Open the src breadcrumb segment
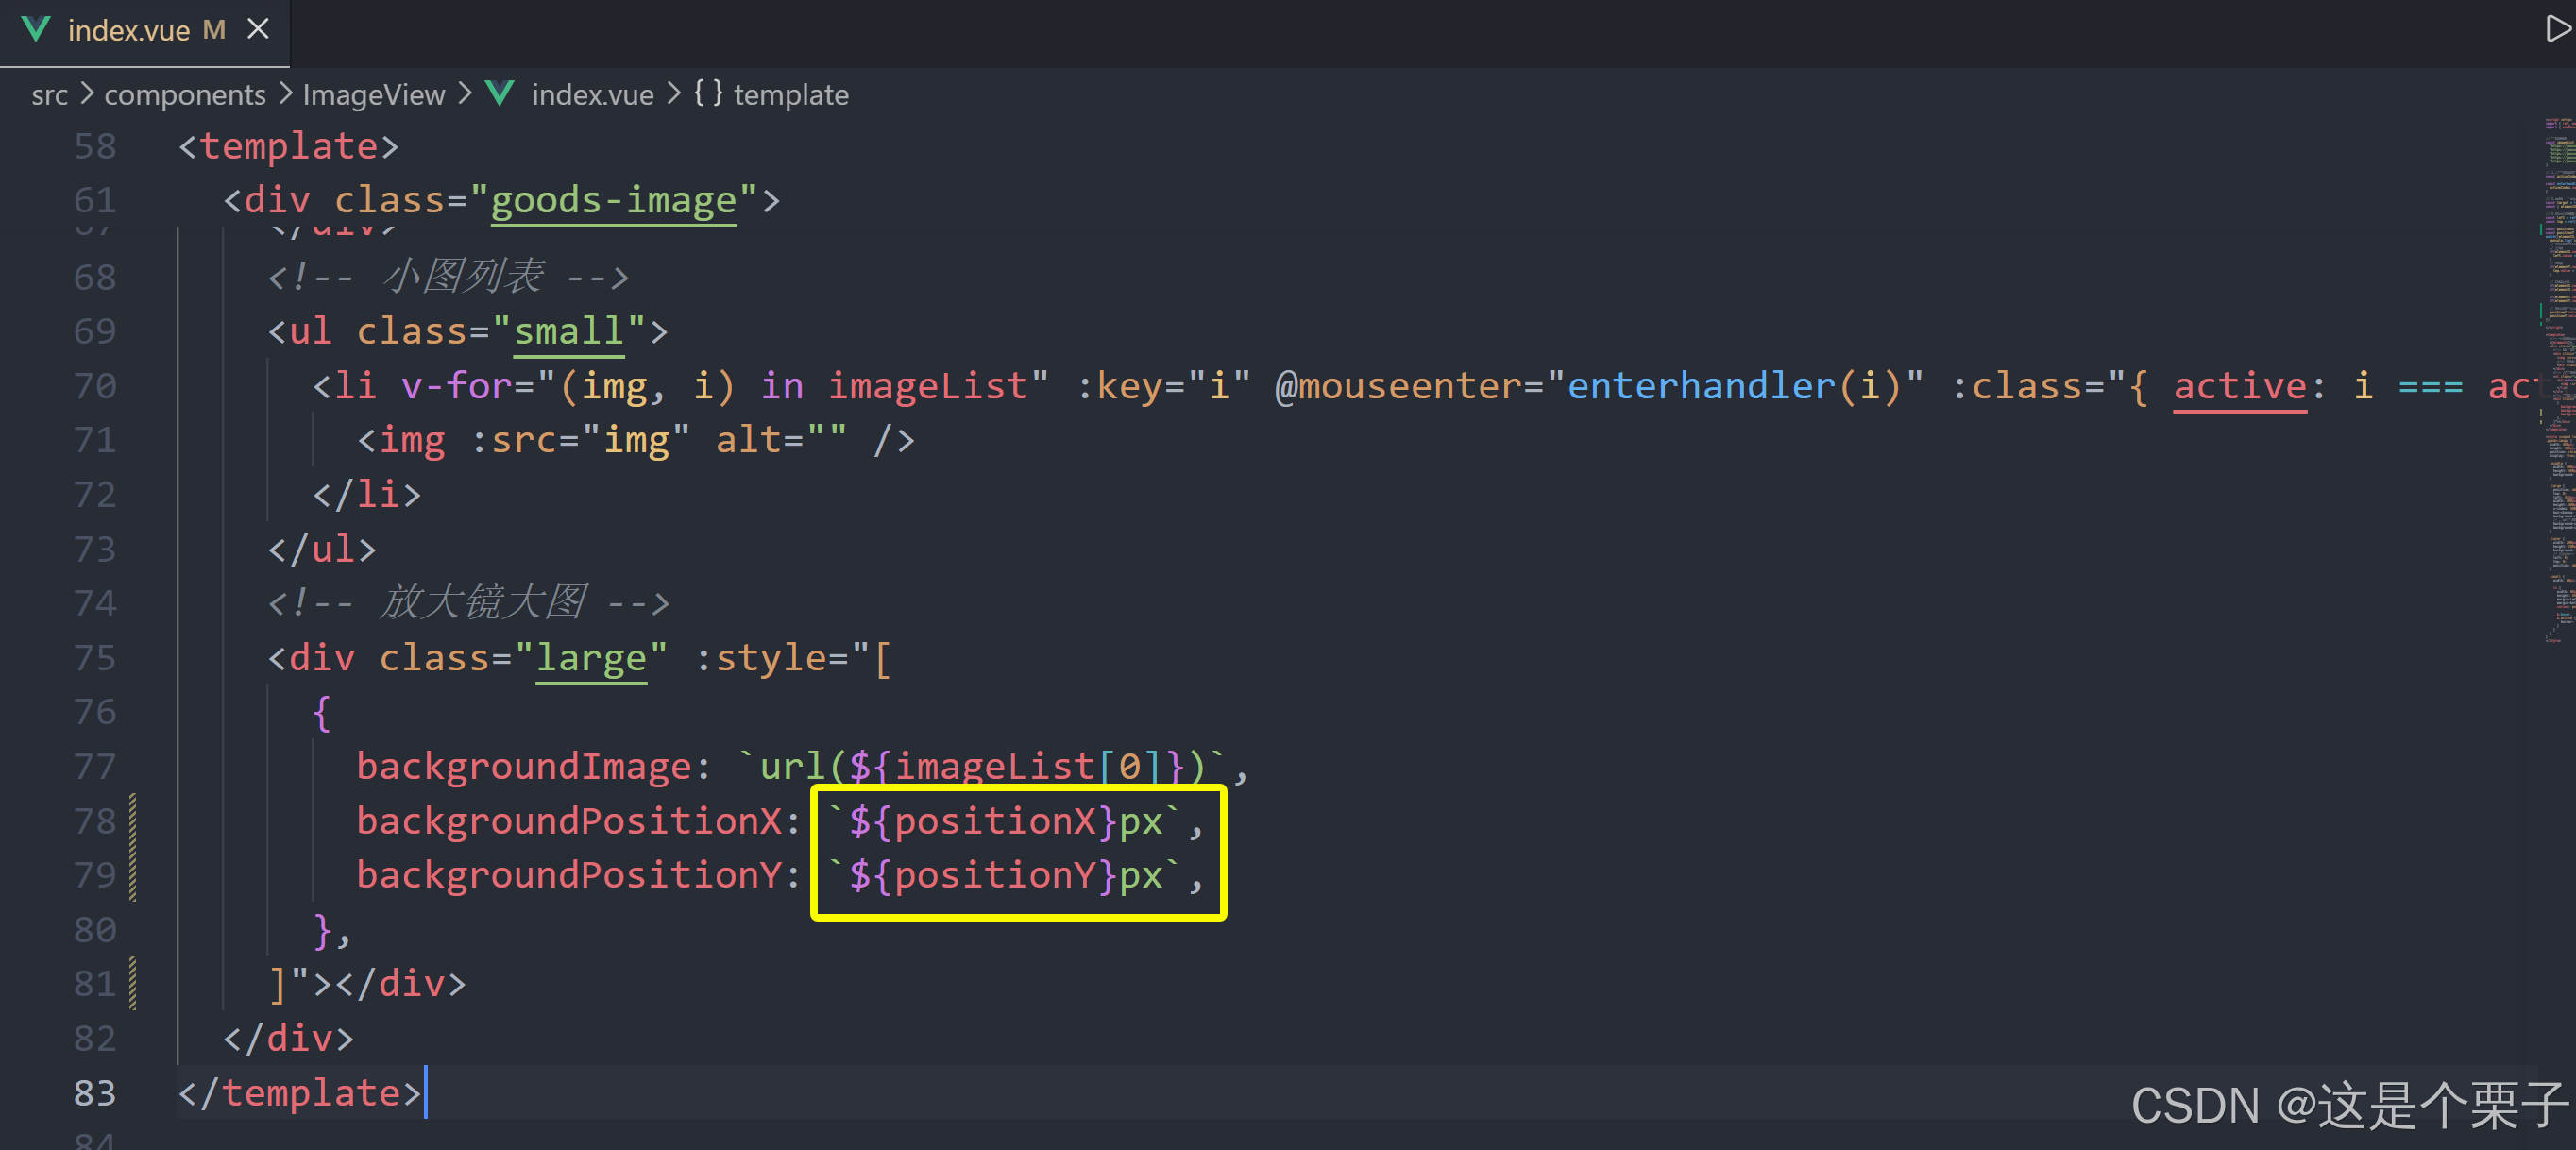This screenshot has height=1150, width=2576. (49, 95)
